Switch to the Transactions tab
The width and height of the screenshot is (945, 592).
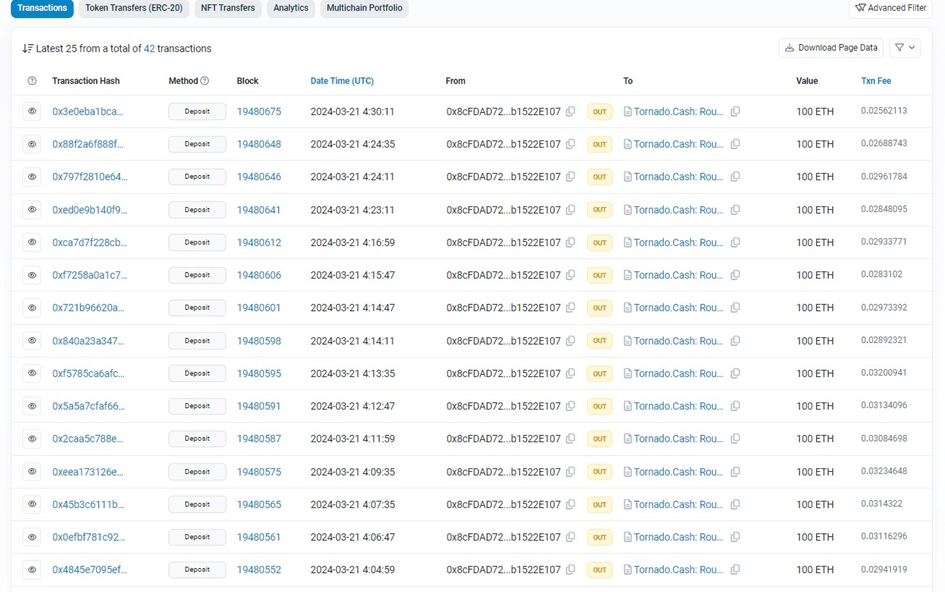point(42,8)
